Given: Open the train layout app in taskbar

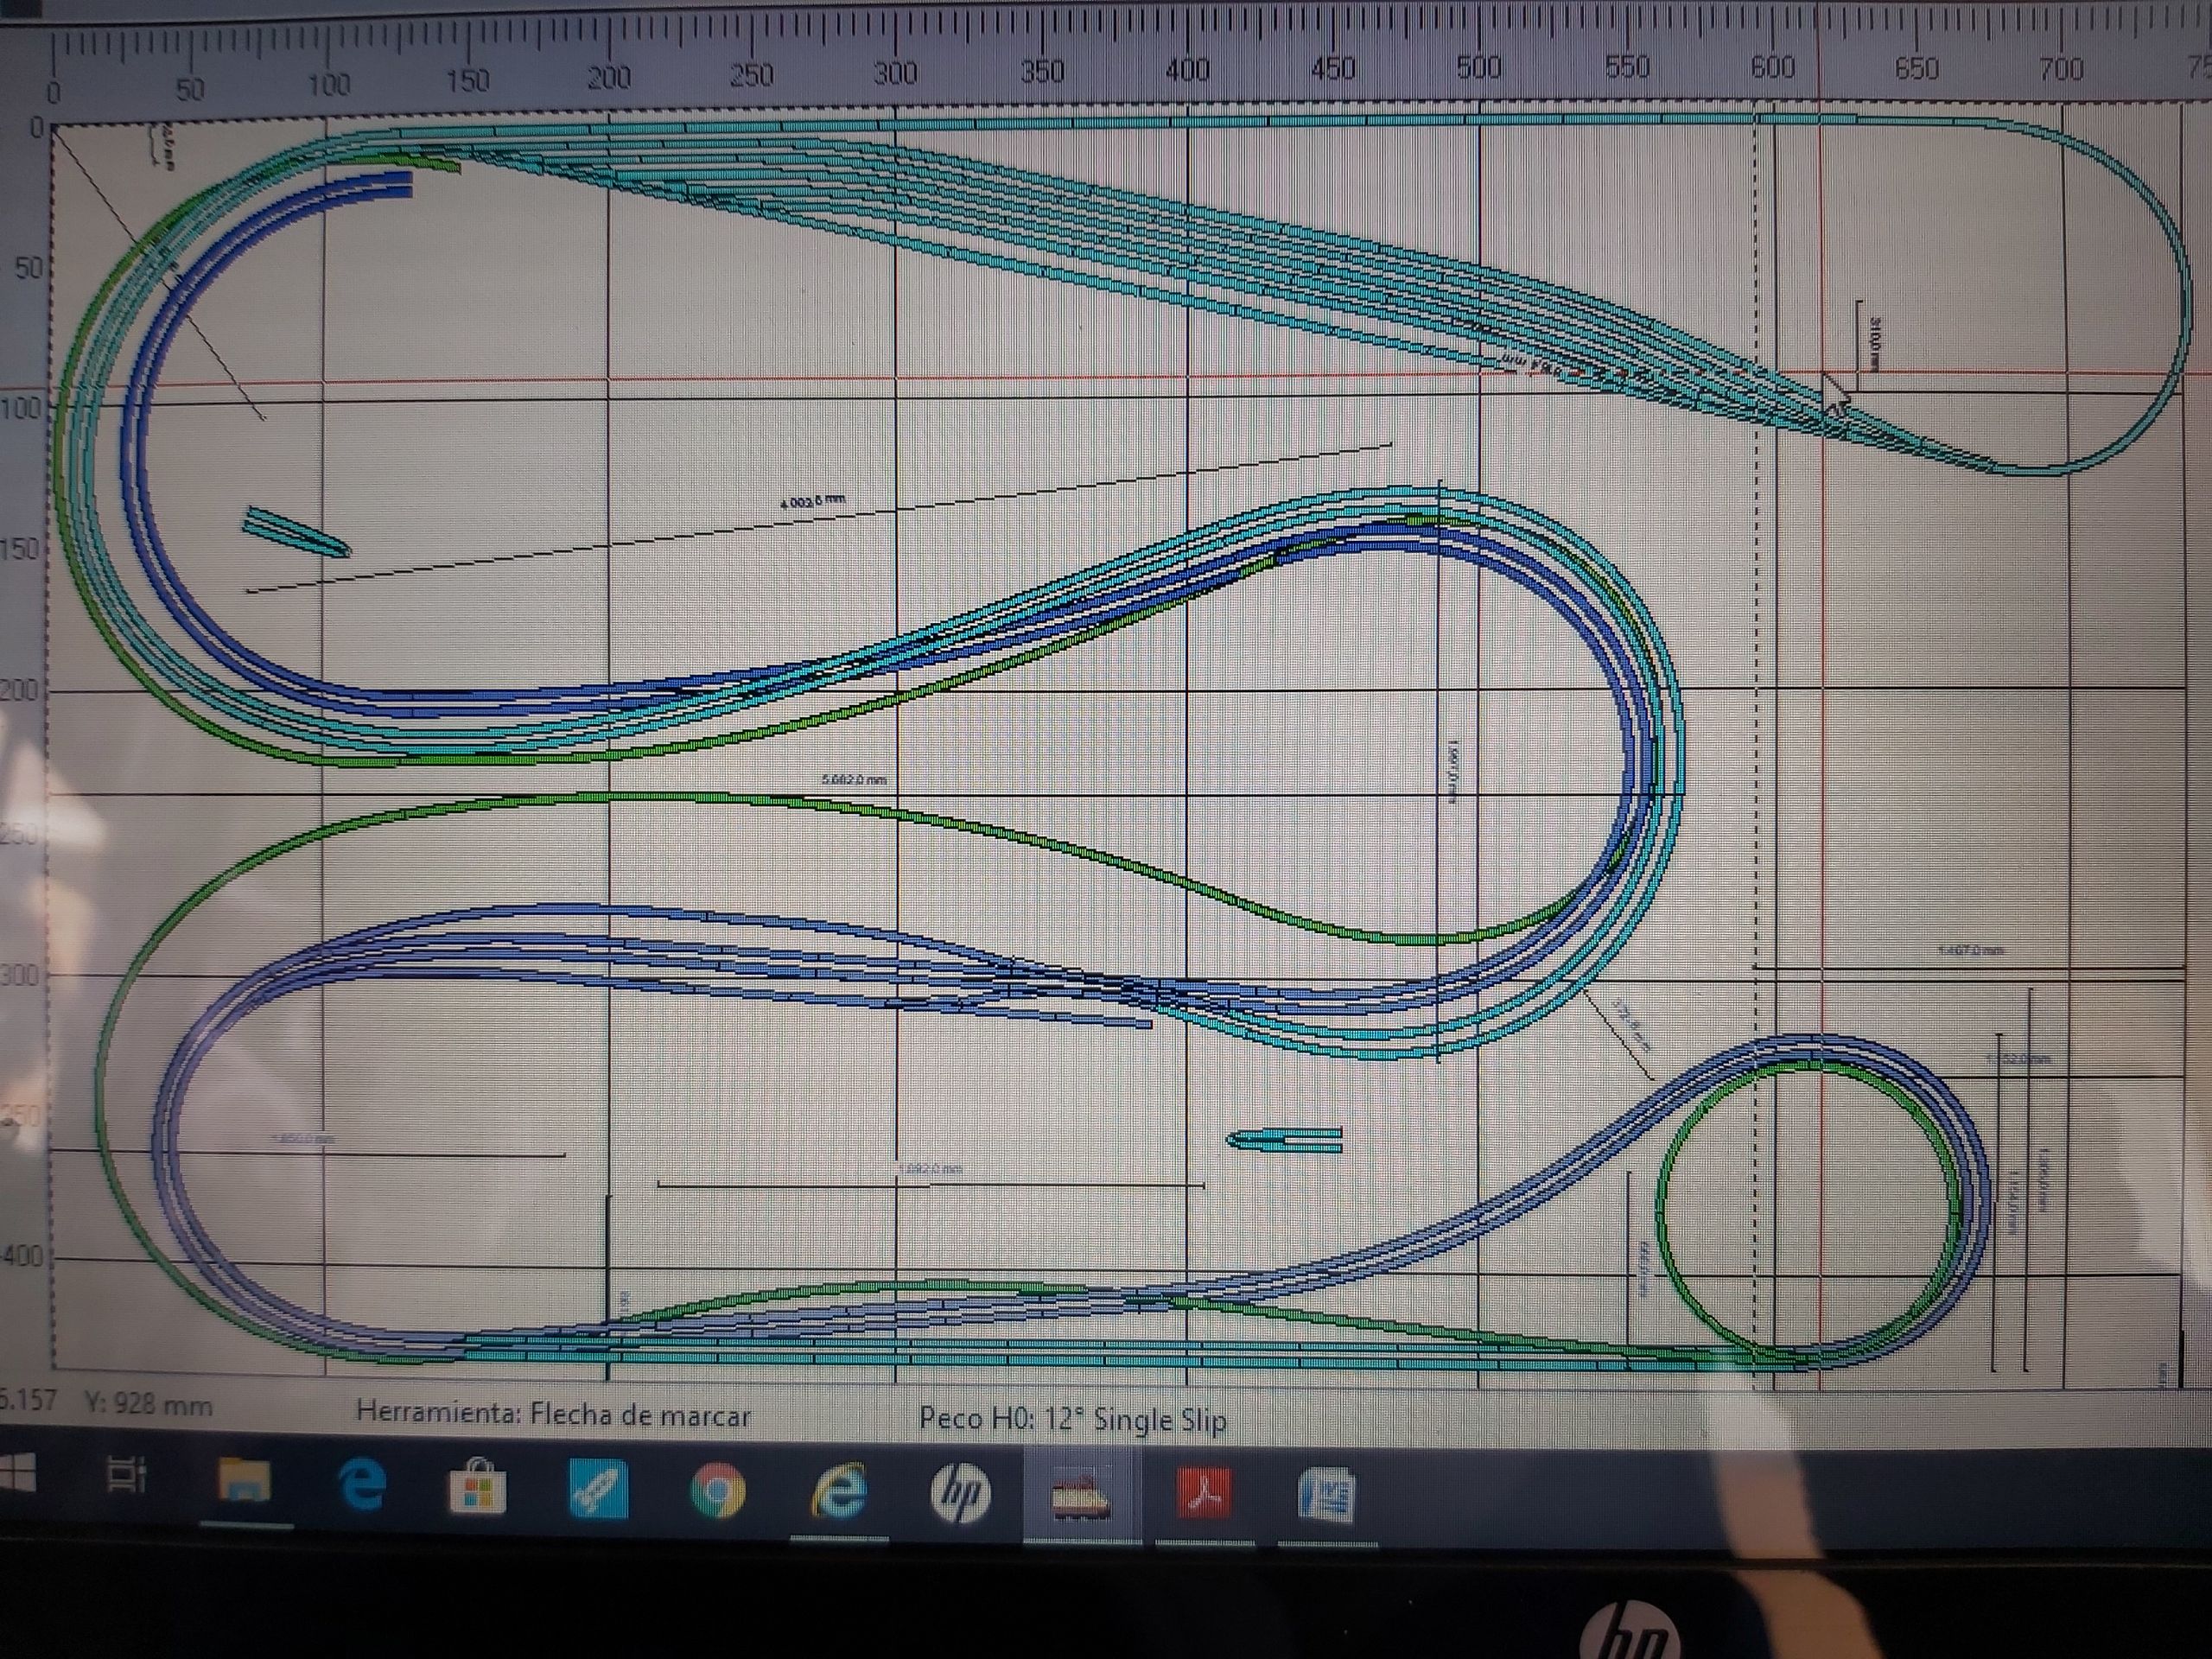Looking at the screenshot, I should click(x=1080, y=1495).
